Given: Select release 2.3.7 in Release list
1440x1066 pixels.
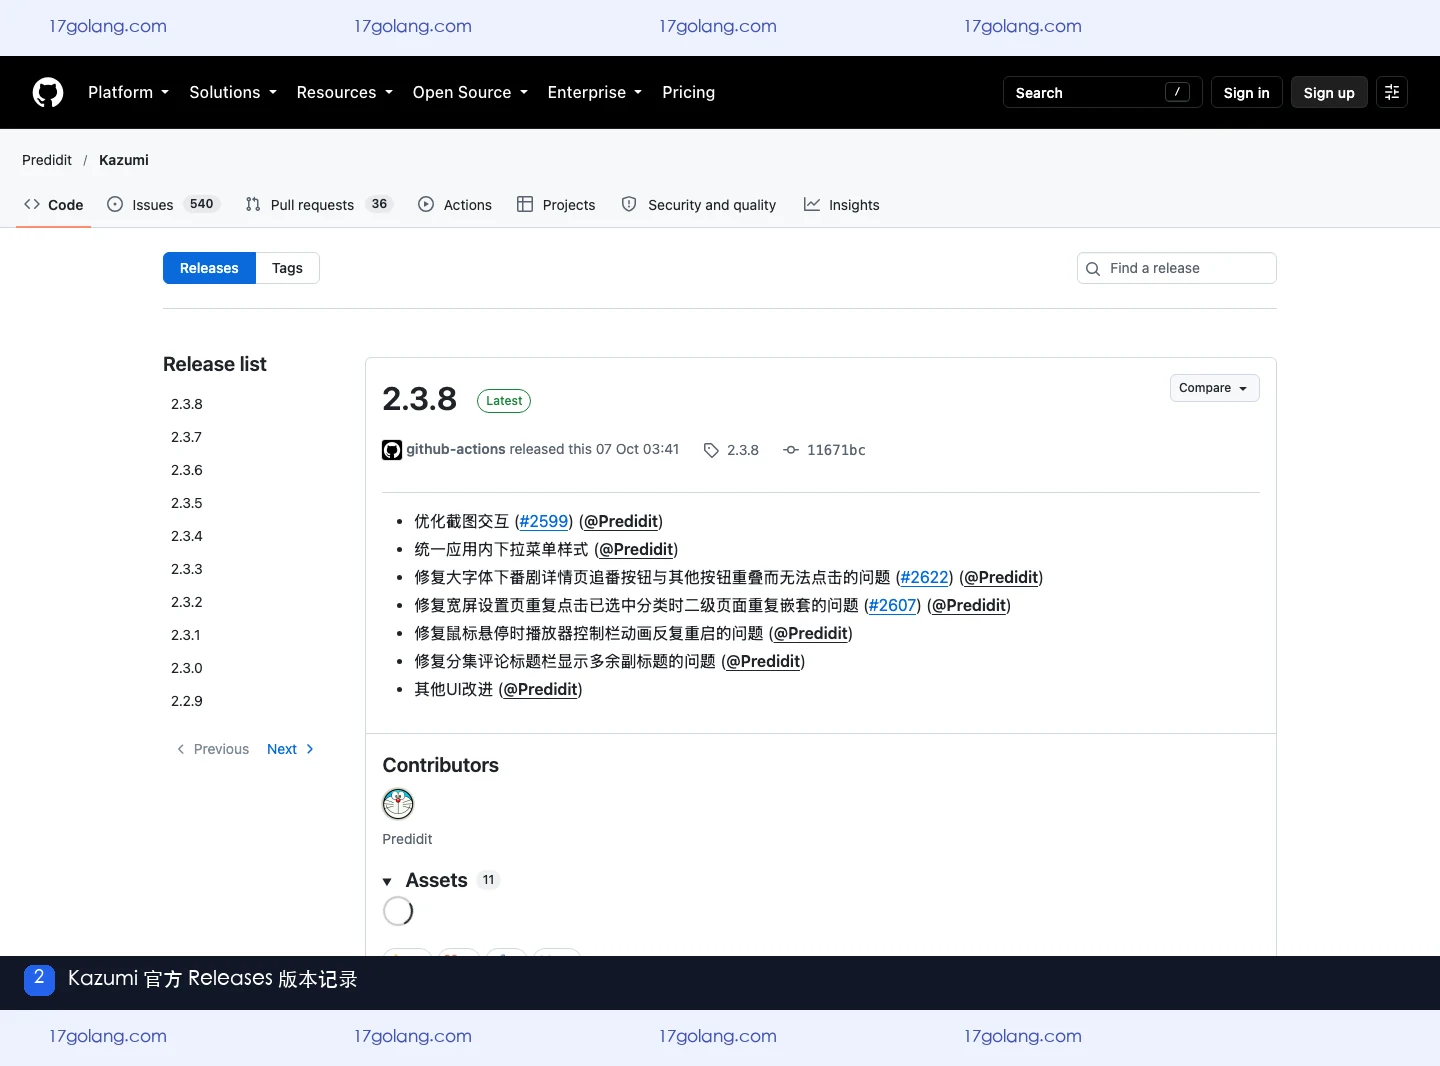Looking at the screenshot, I should point(187,437).
